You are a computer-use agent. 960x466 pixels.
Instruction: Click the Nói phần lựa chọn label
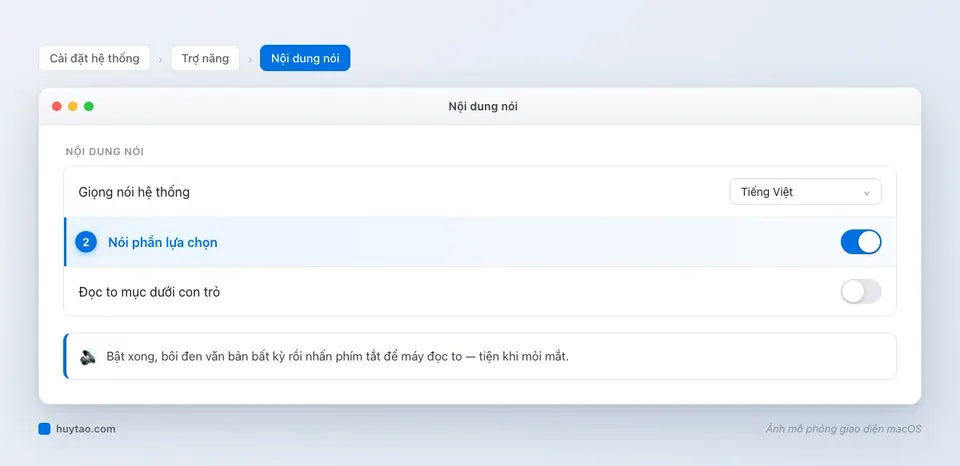point(163,242)
